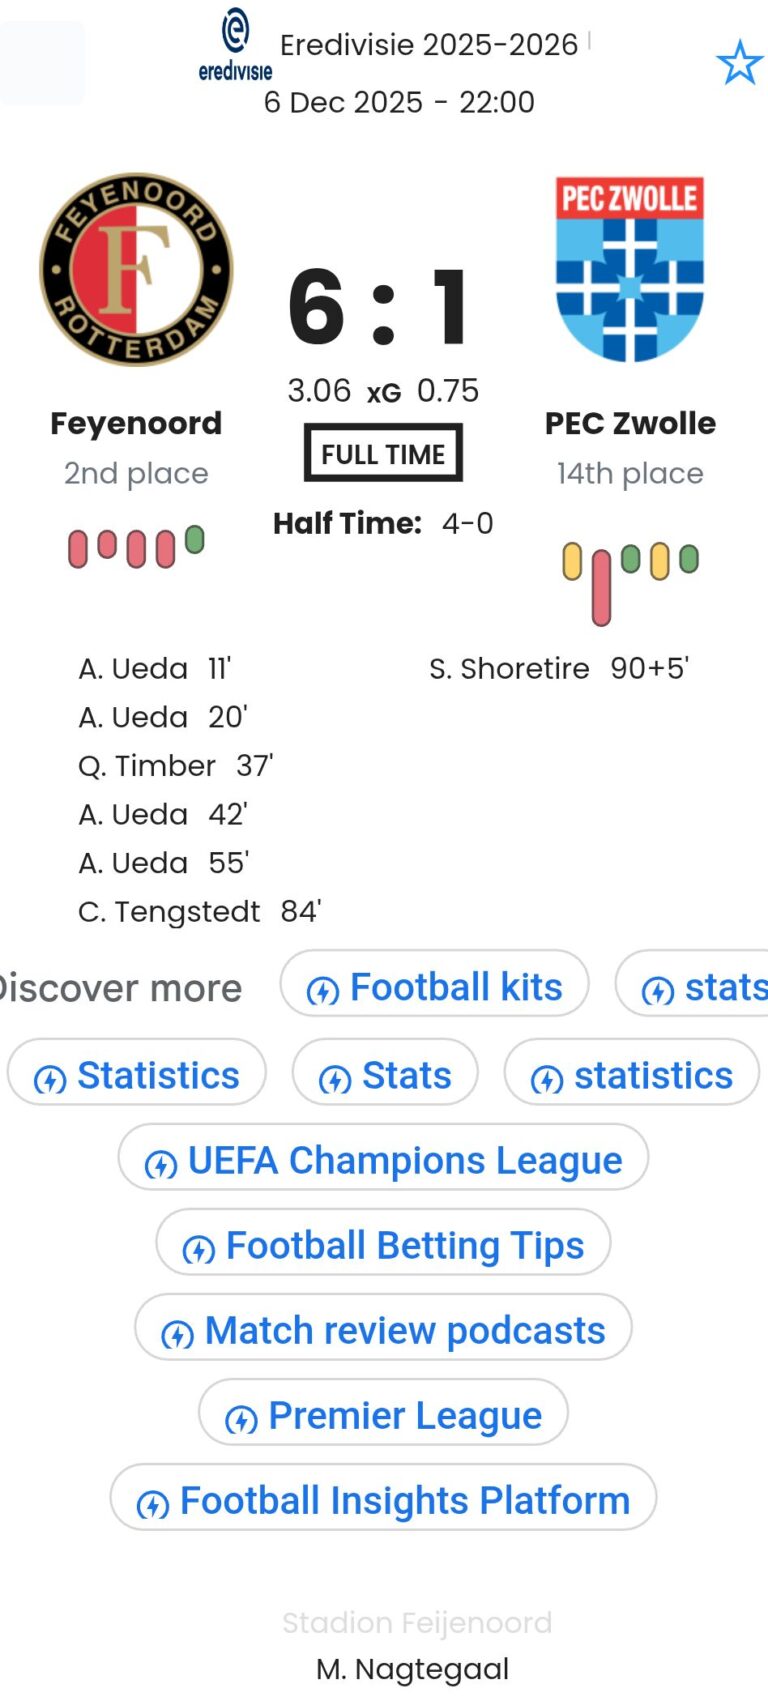Open scorer S. Shoretire 90+5' entry

tap(559, 668)
